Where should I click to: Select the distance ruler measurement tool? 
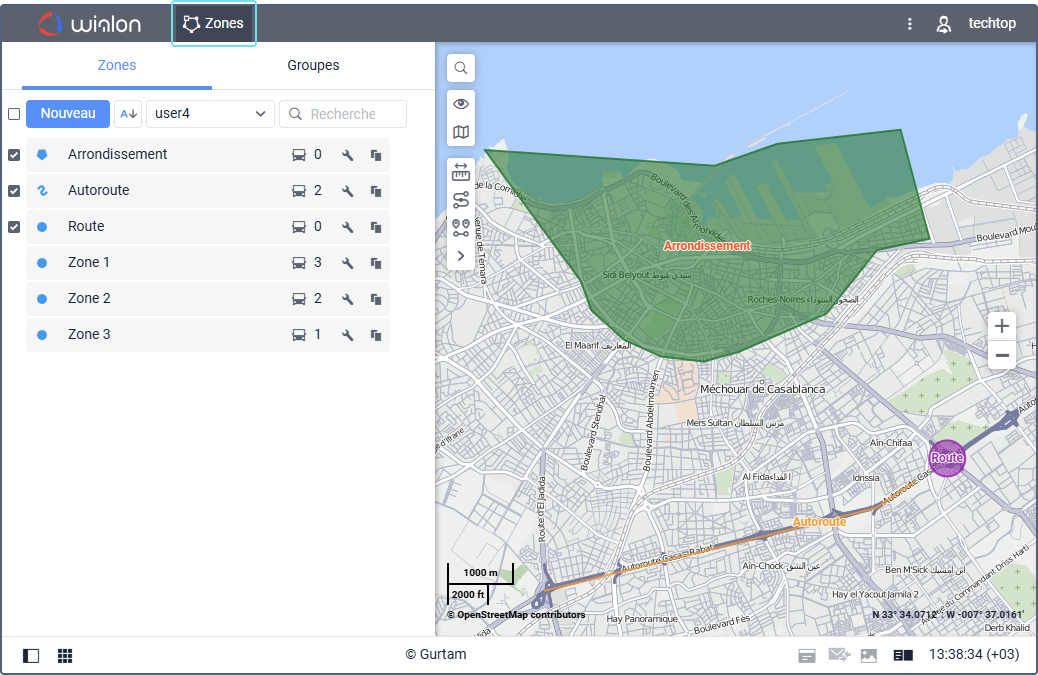point(461,171)
